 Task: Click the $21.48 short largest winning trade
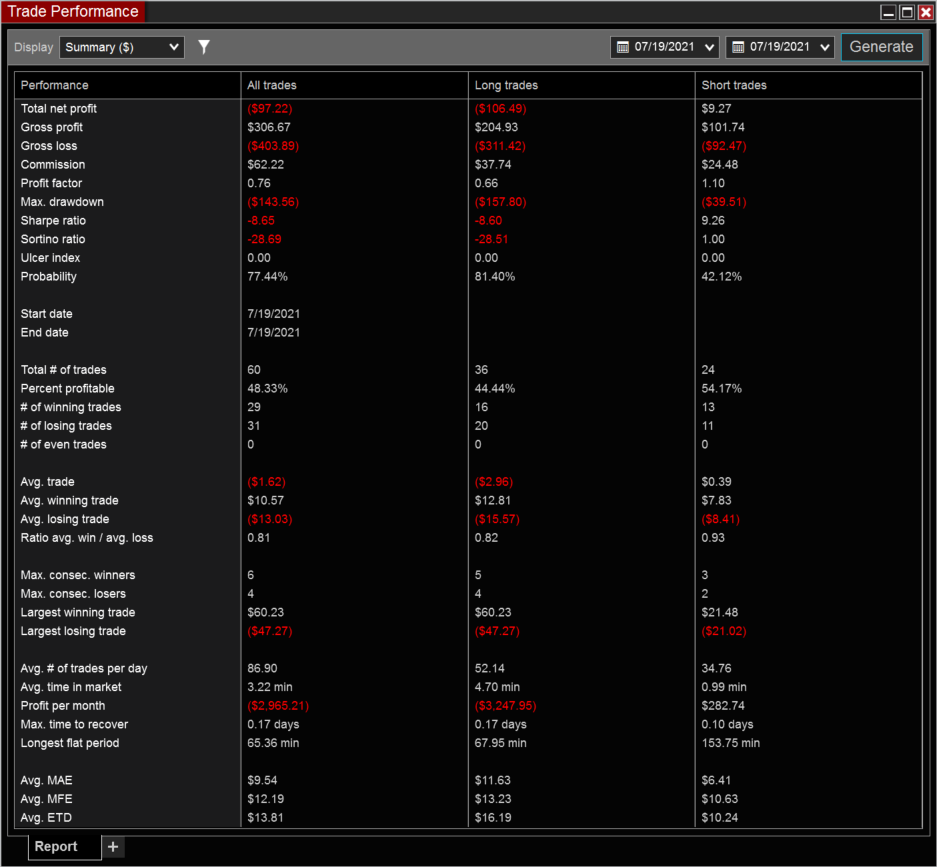click(x=719, y=612)
